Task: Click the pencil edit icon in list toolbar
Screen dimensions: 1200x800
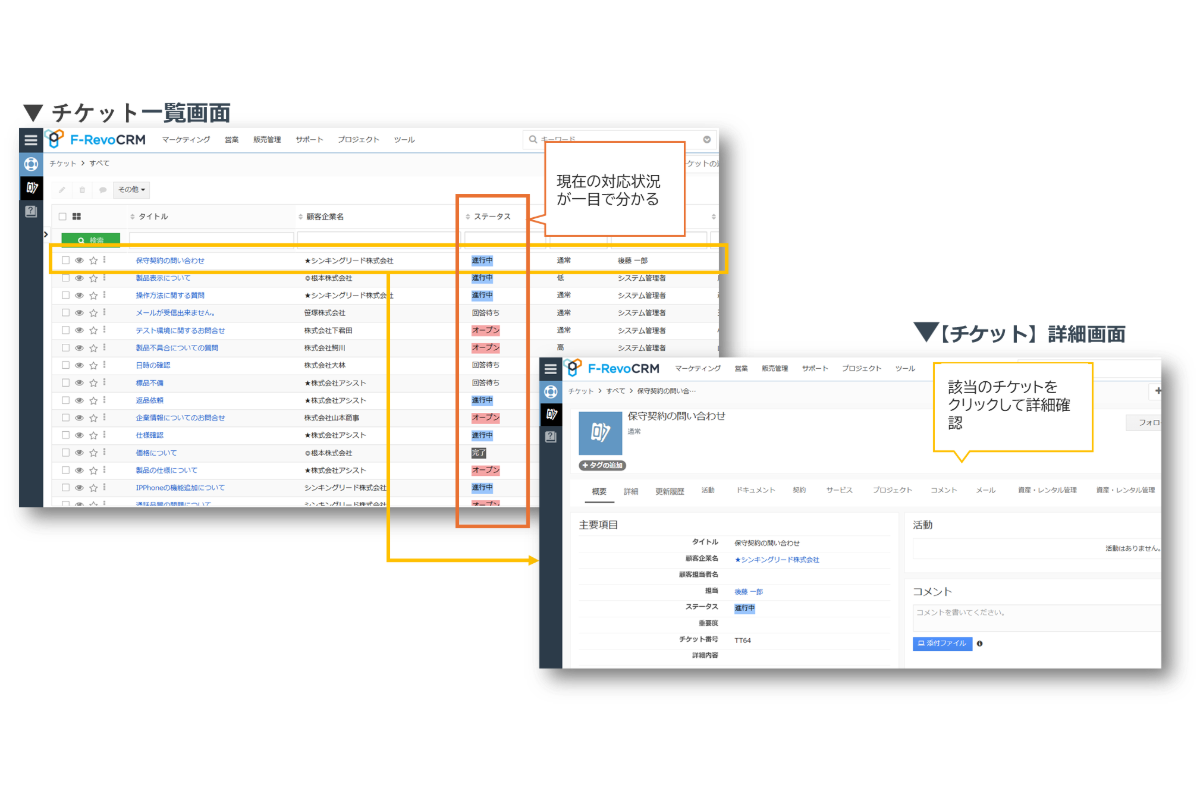Action: [x=62, y=189]
